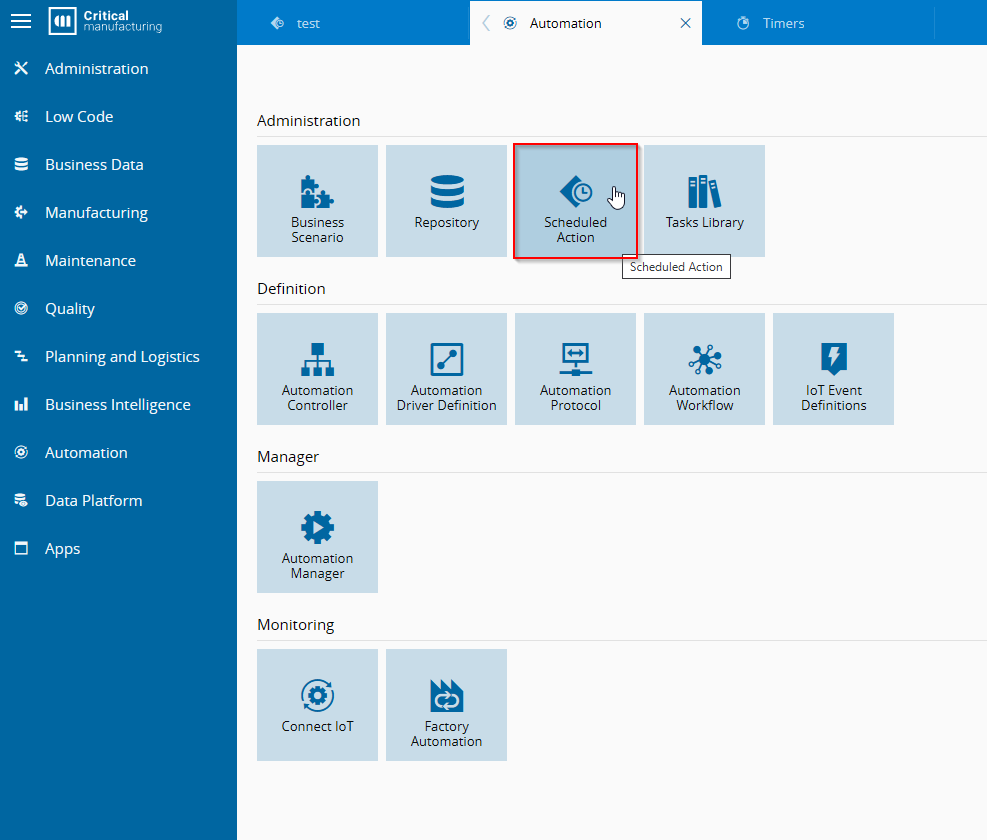
Task: Open the Automation Workflow tile
Action: tap(704, 369)
